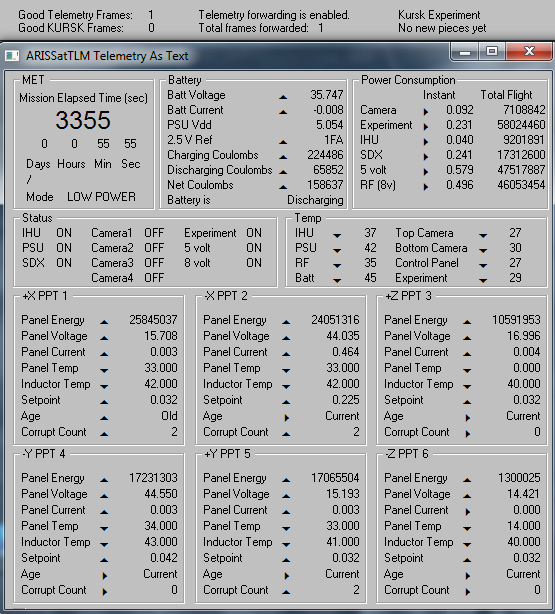Viewport: 555px width, 614px height.
Task: Select the Camera1 OFF status
Action: point(154,233)
